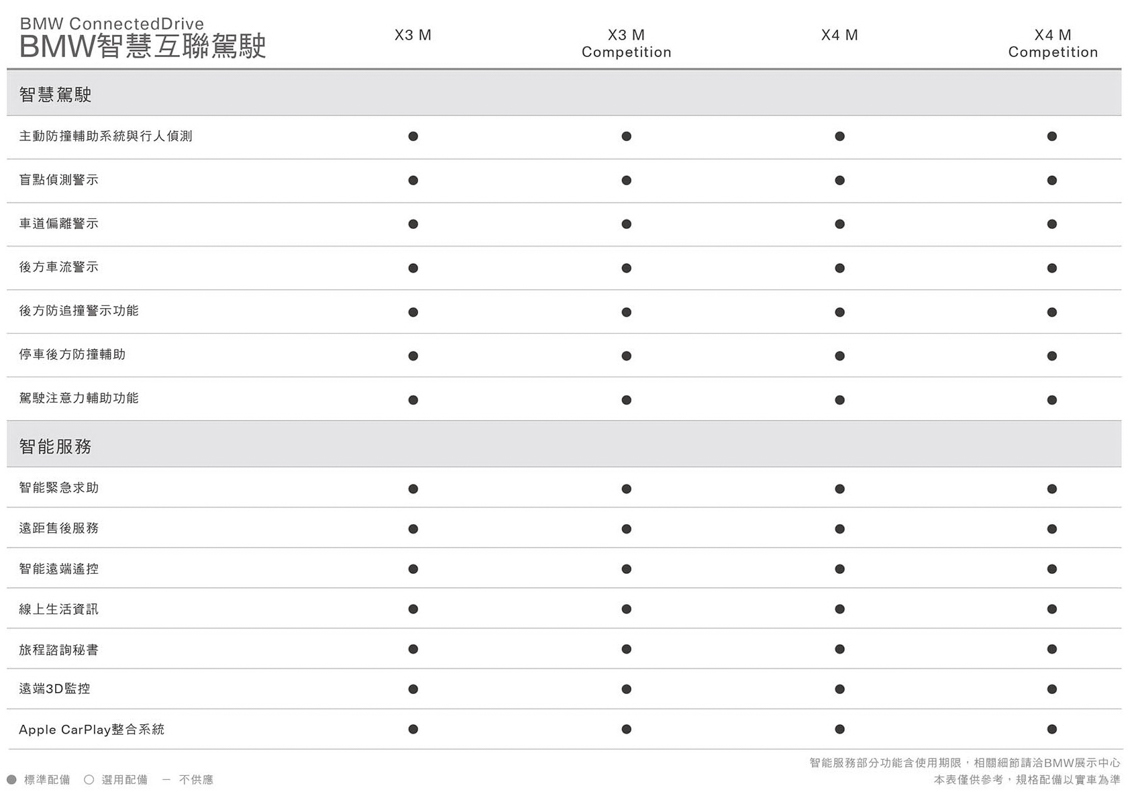This screenshot has width=1132, height=800.
Task: Click the 智能遠端遙控 row label
Action: (58, 569)
